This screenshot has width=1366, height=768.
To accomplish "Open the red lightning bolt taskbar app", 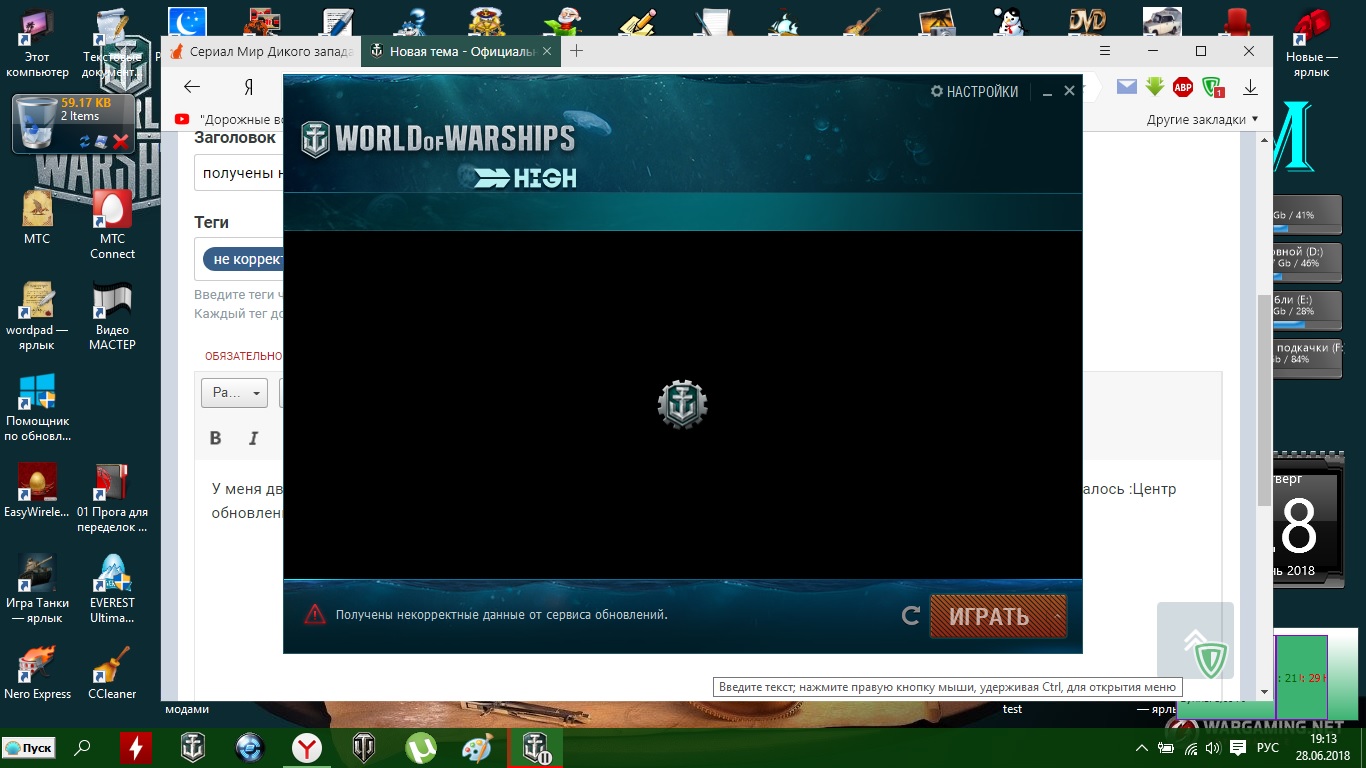I will click(136, 747).
